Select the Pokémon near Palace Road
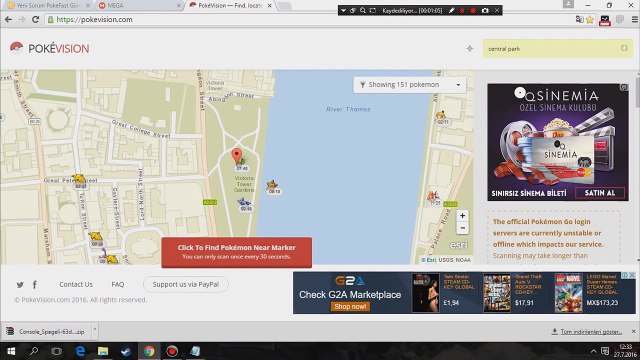Image resolution: width=640 pixels, height=360 pixels. [x=433, y=197]
